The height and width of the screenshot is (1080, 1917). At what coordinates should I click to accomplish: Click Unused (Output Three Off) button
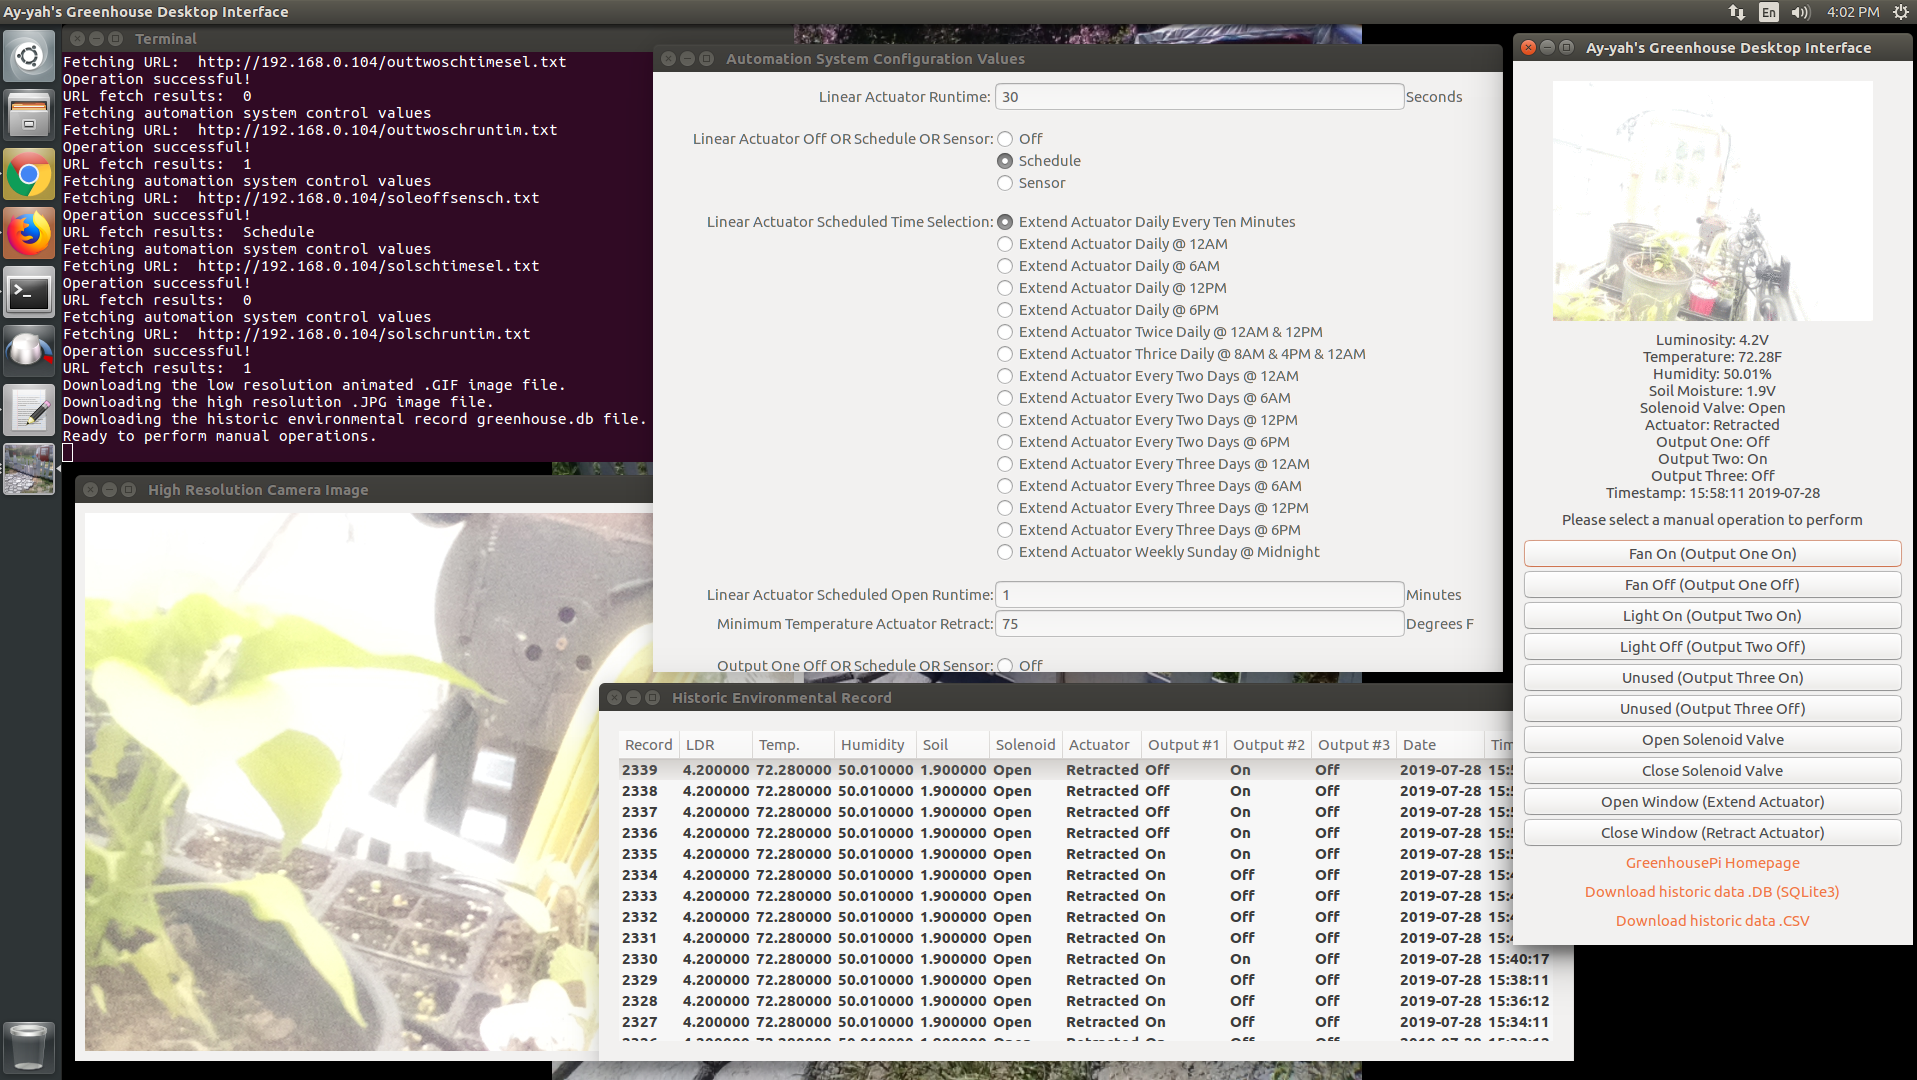point(1712,709)
